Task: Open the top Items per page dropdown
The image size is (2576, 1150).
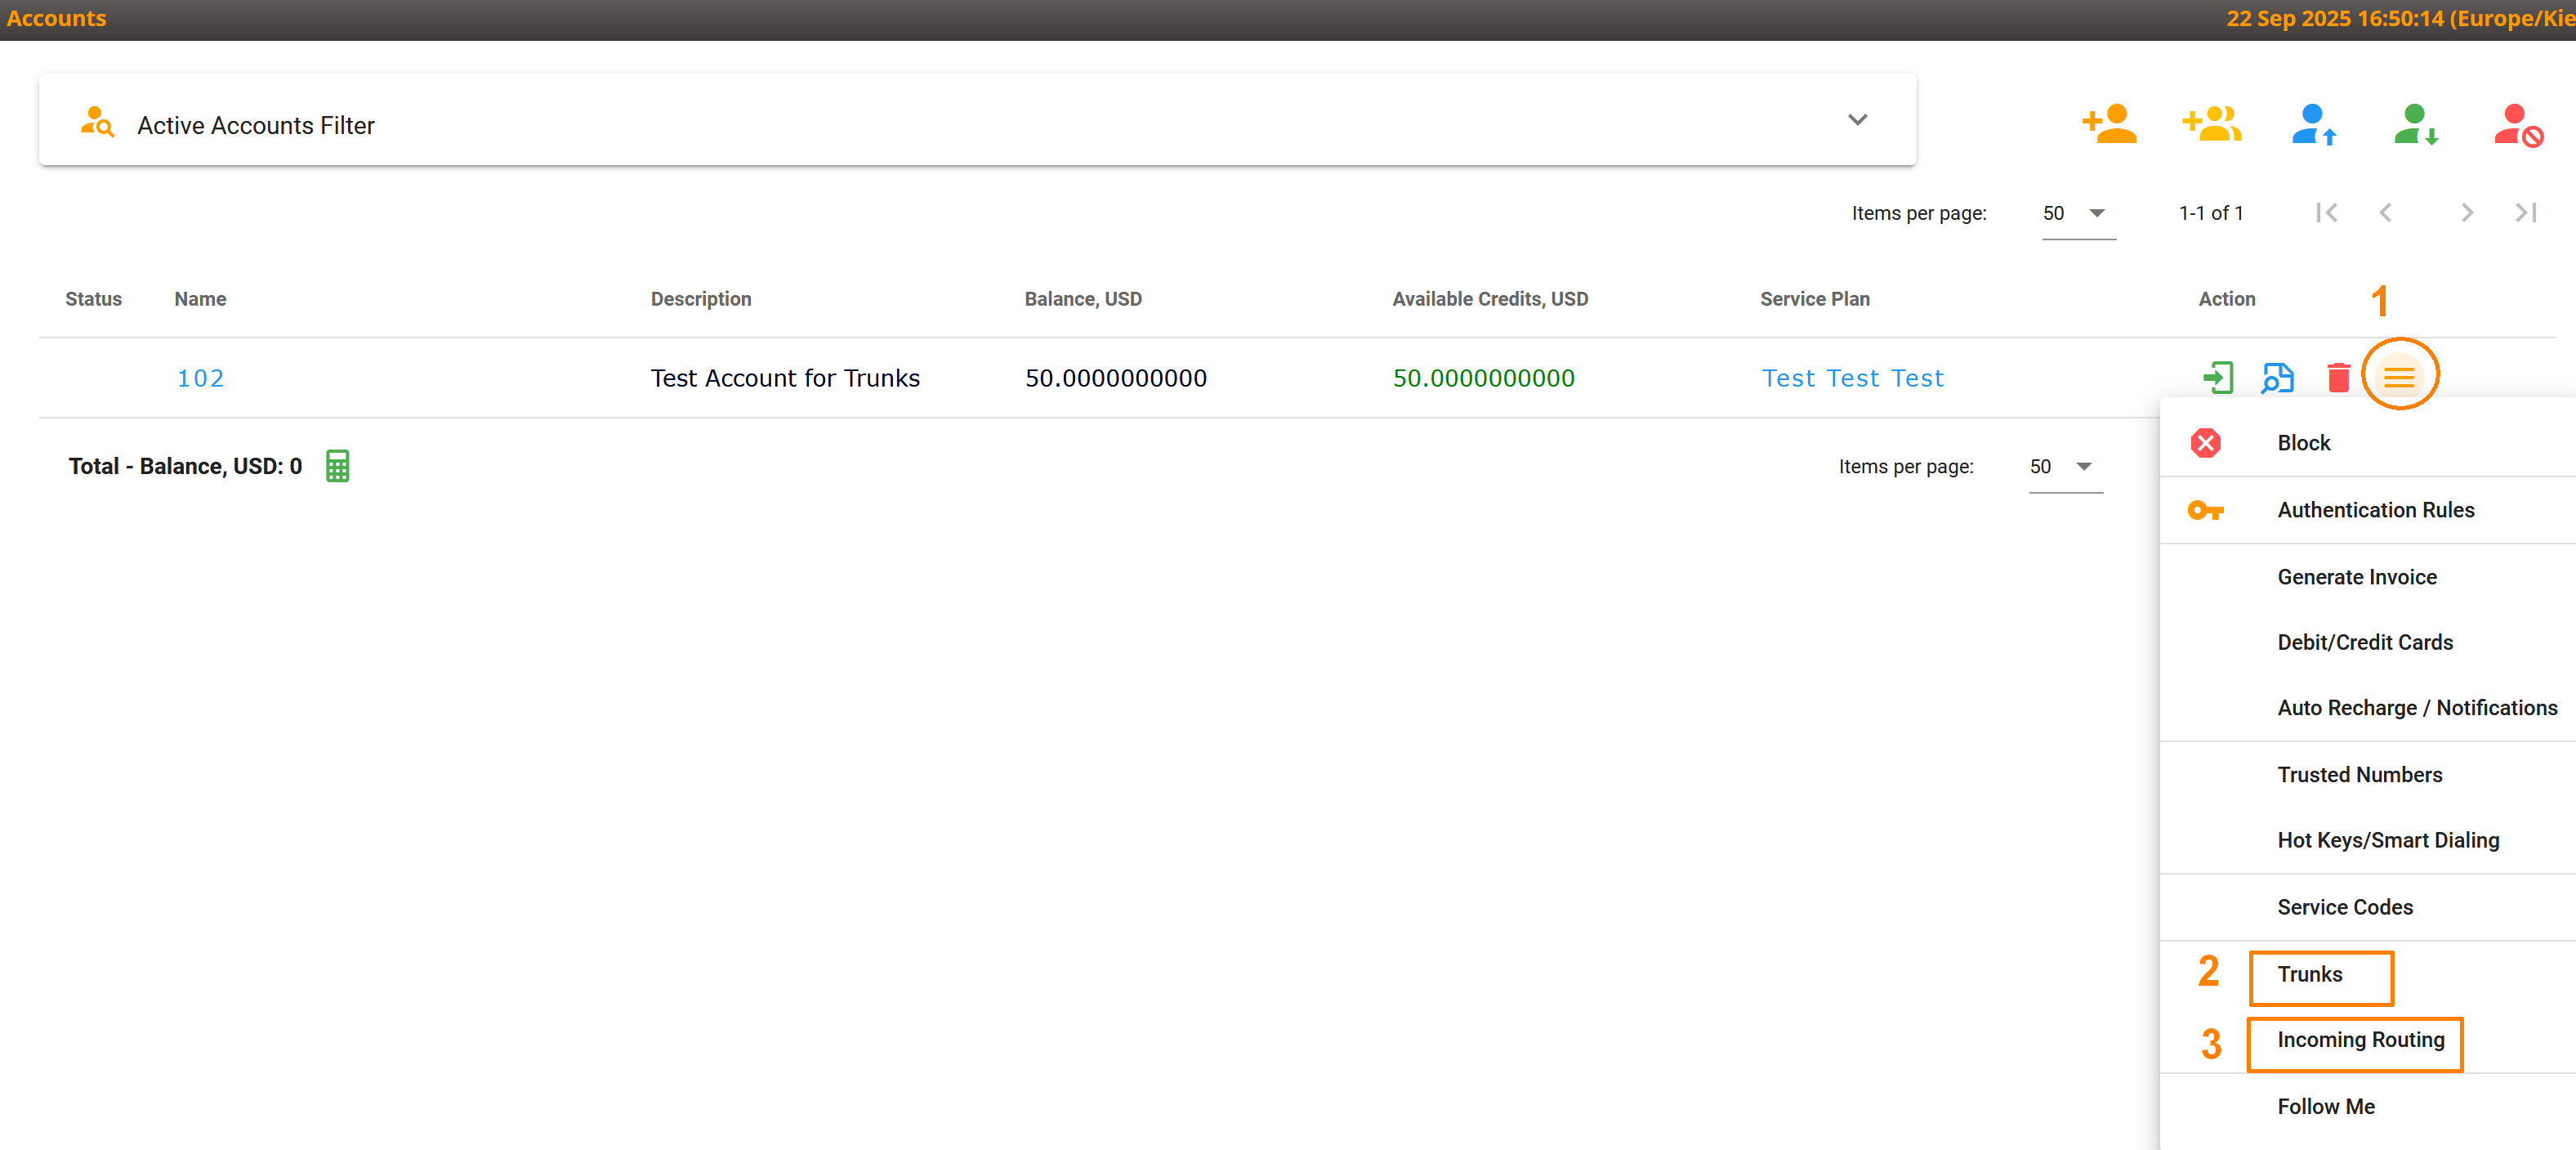Action: [2077, 213]
